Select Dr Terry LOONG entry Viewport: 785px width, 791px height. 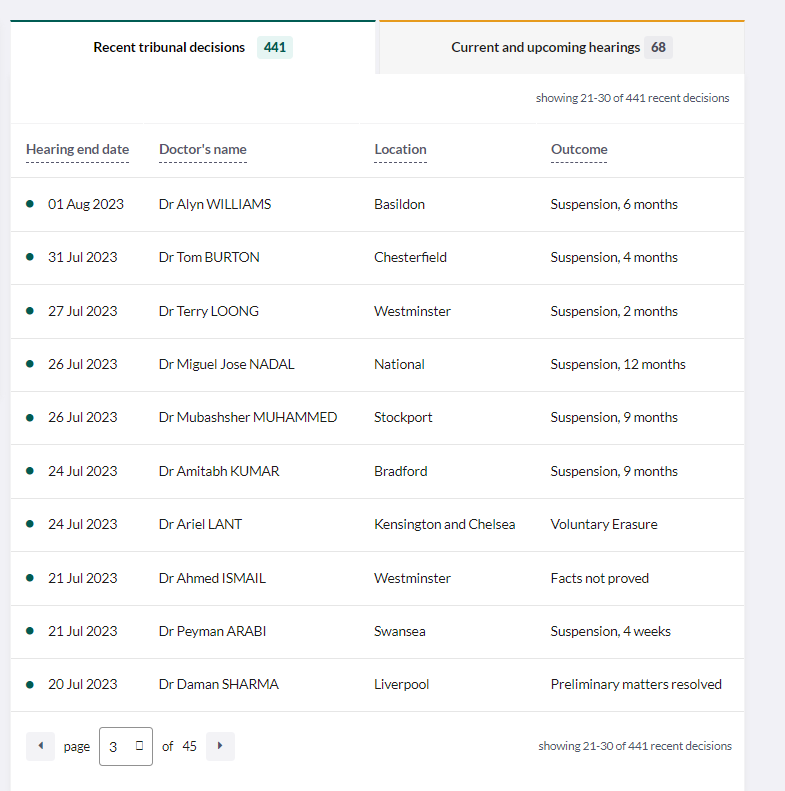(x=208, y=311)
